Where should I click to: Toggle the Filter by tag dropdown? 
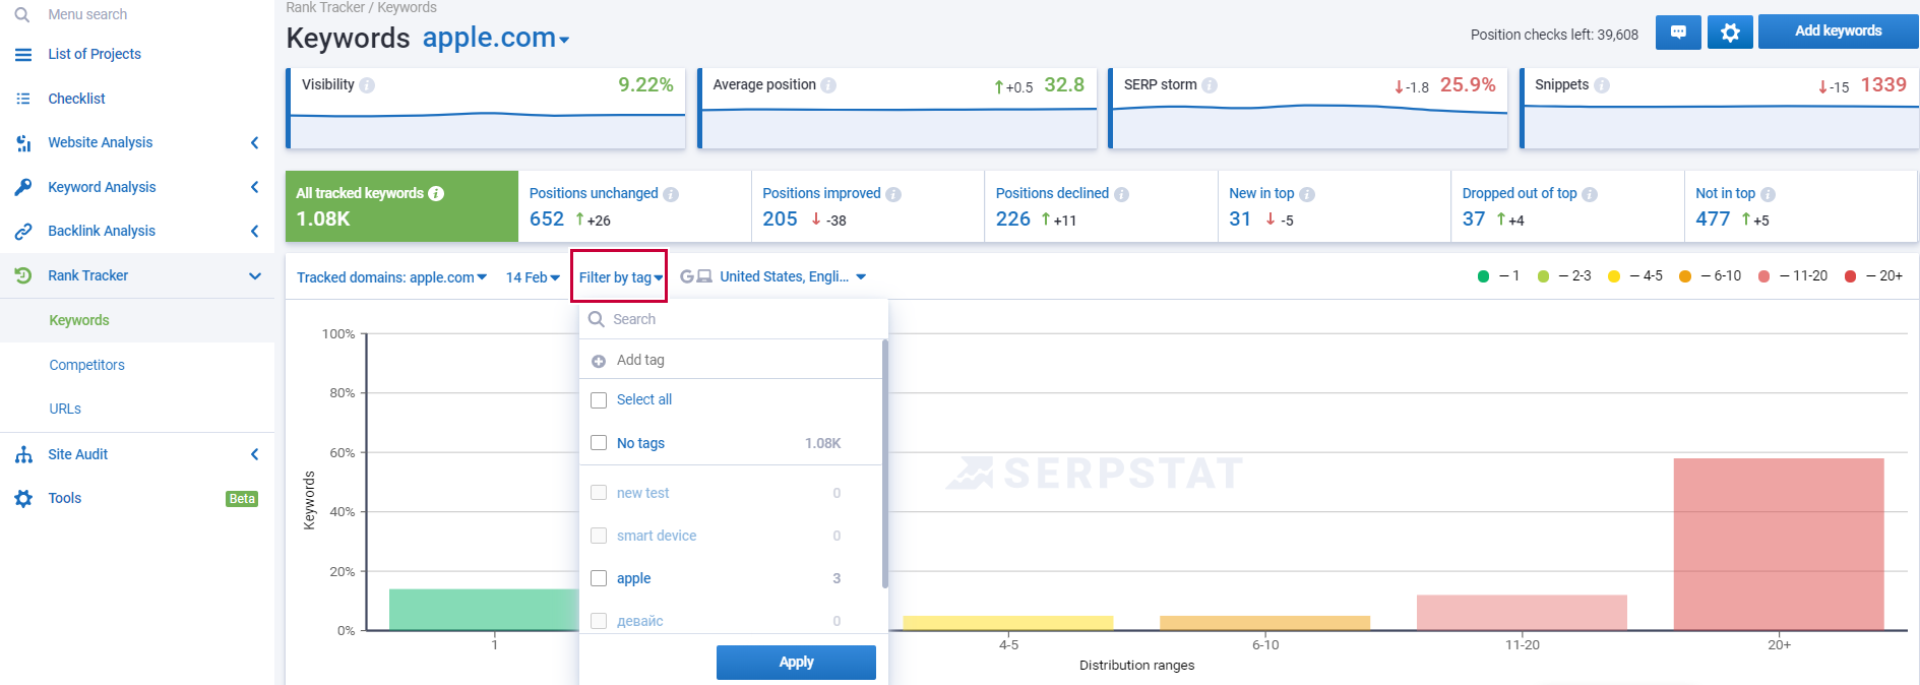[x=620, y=277]
